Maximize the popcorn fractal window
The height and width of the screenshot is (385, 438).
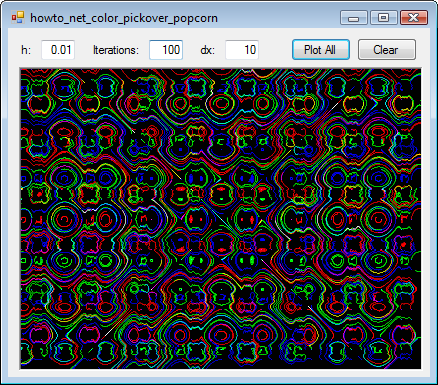tap(384, 18)
